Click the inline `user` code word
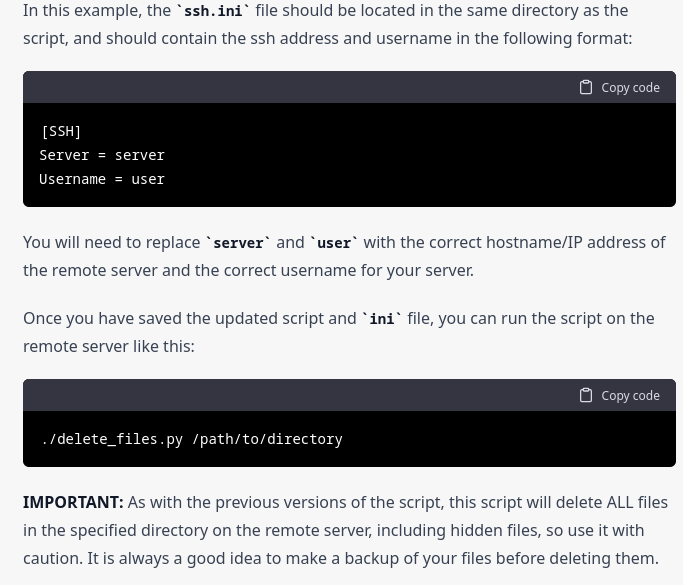683x585 pixels. [x=334, y=243]
